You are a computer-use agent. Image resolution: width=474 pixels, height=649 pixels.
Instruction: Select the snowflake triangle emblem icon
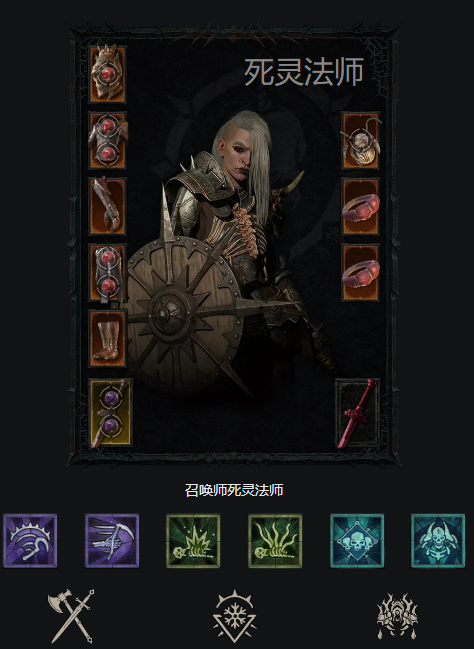click(235, 616)
